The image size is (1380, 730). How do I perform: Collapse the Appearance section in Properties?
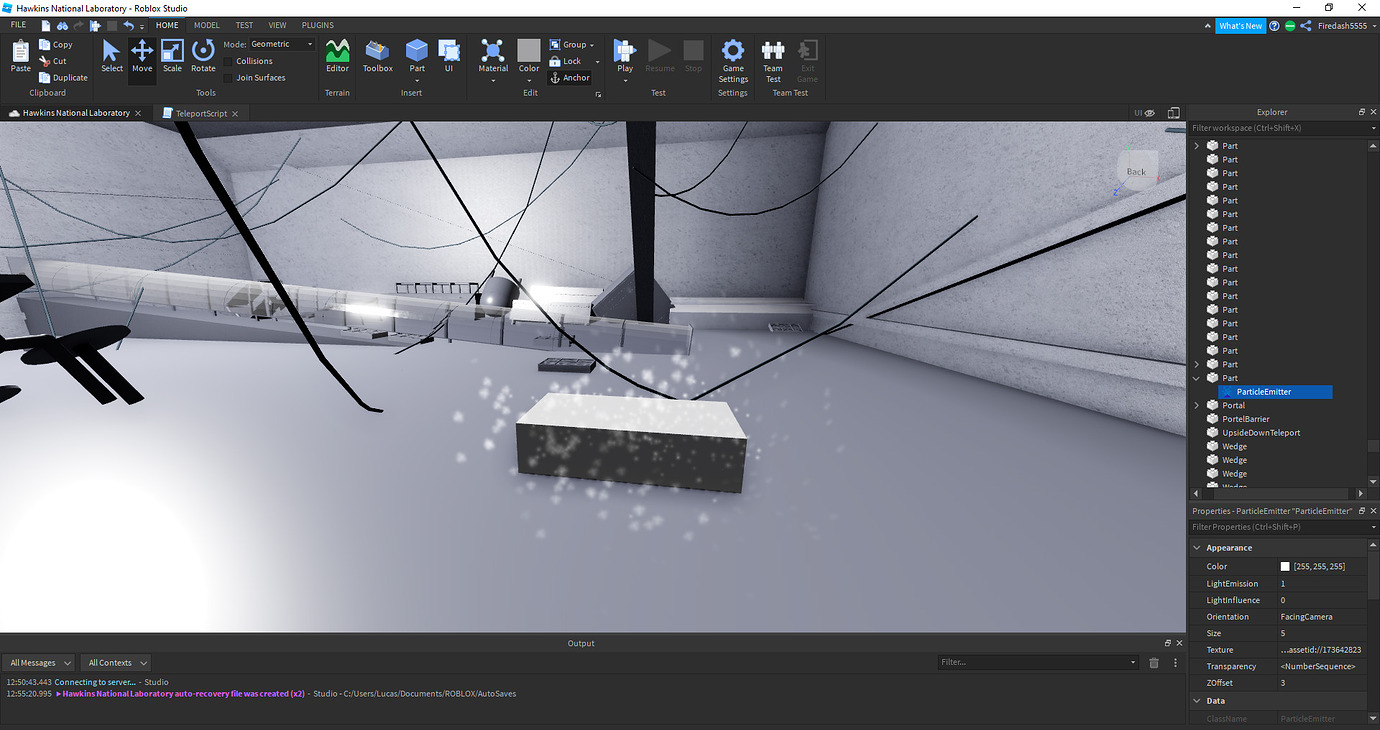tap(1197, 547)
